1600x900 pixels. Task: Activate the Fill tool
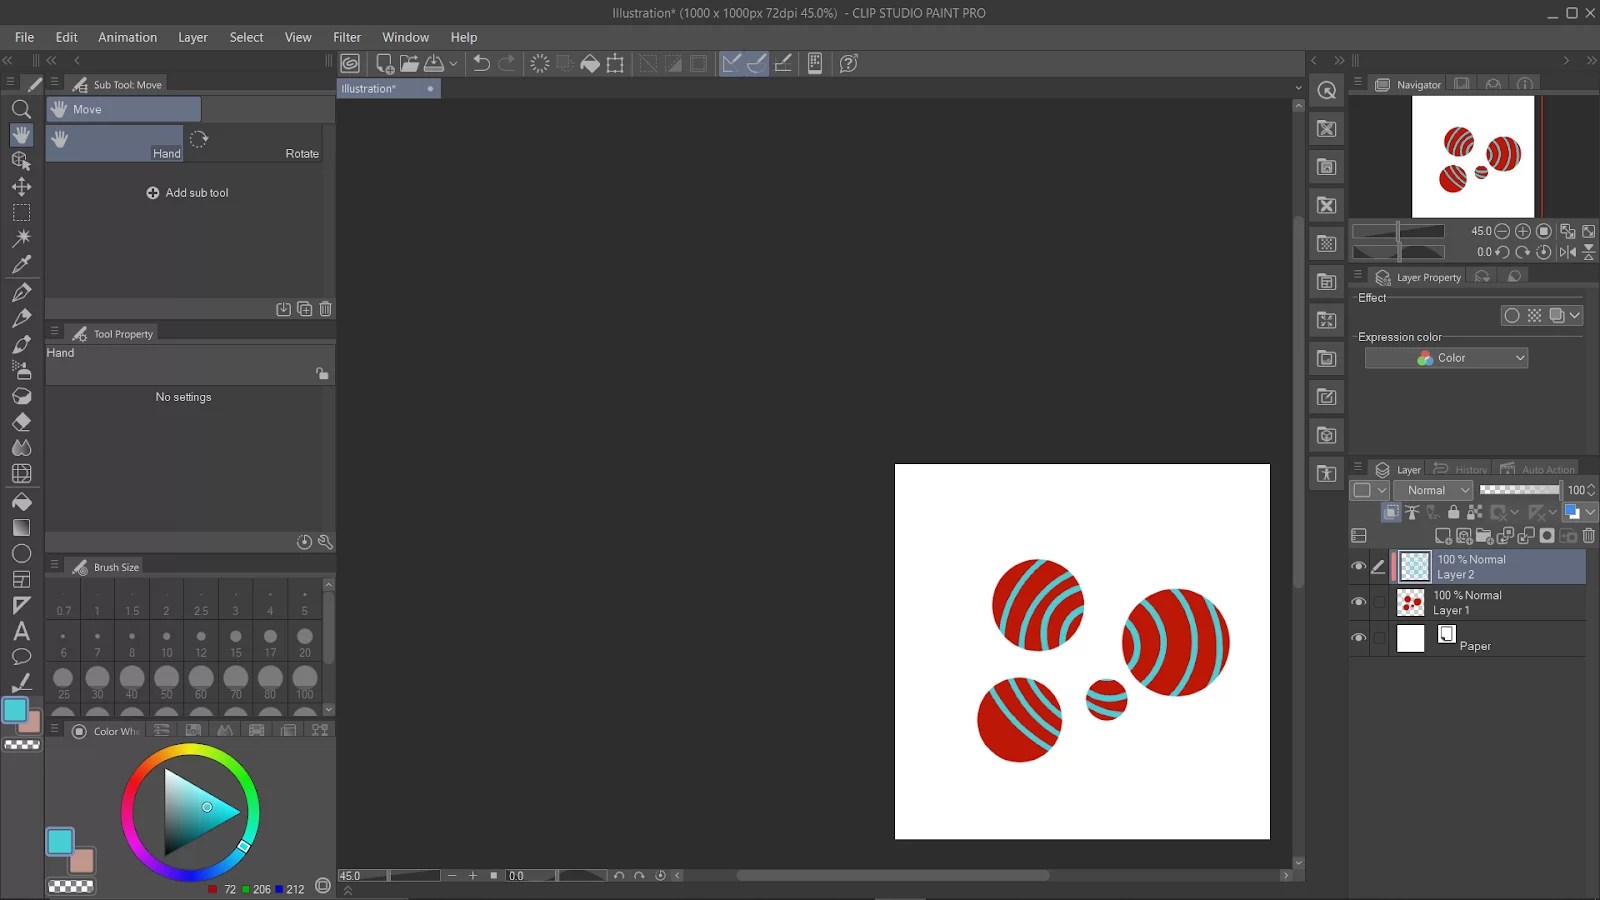click(x=21, y=499)
